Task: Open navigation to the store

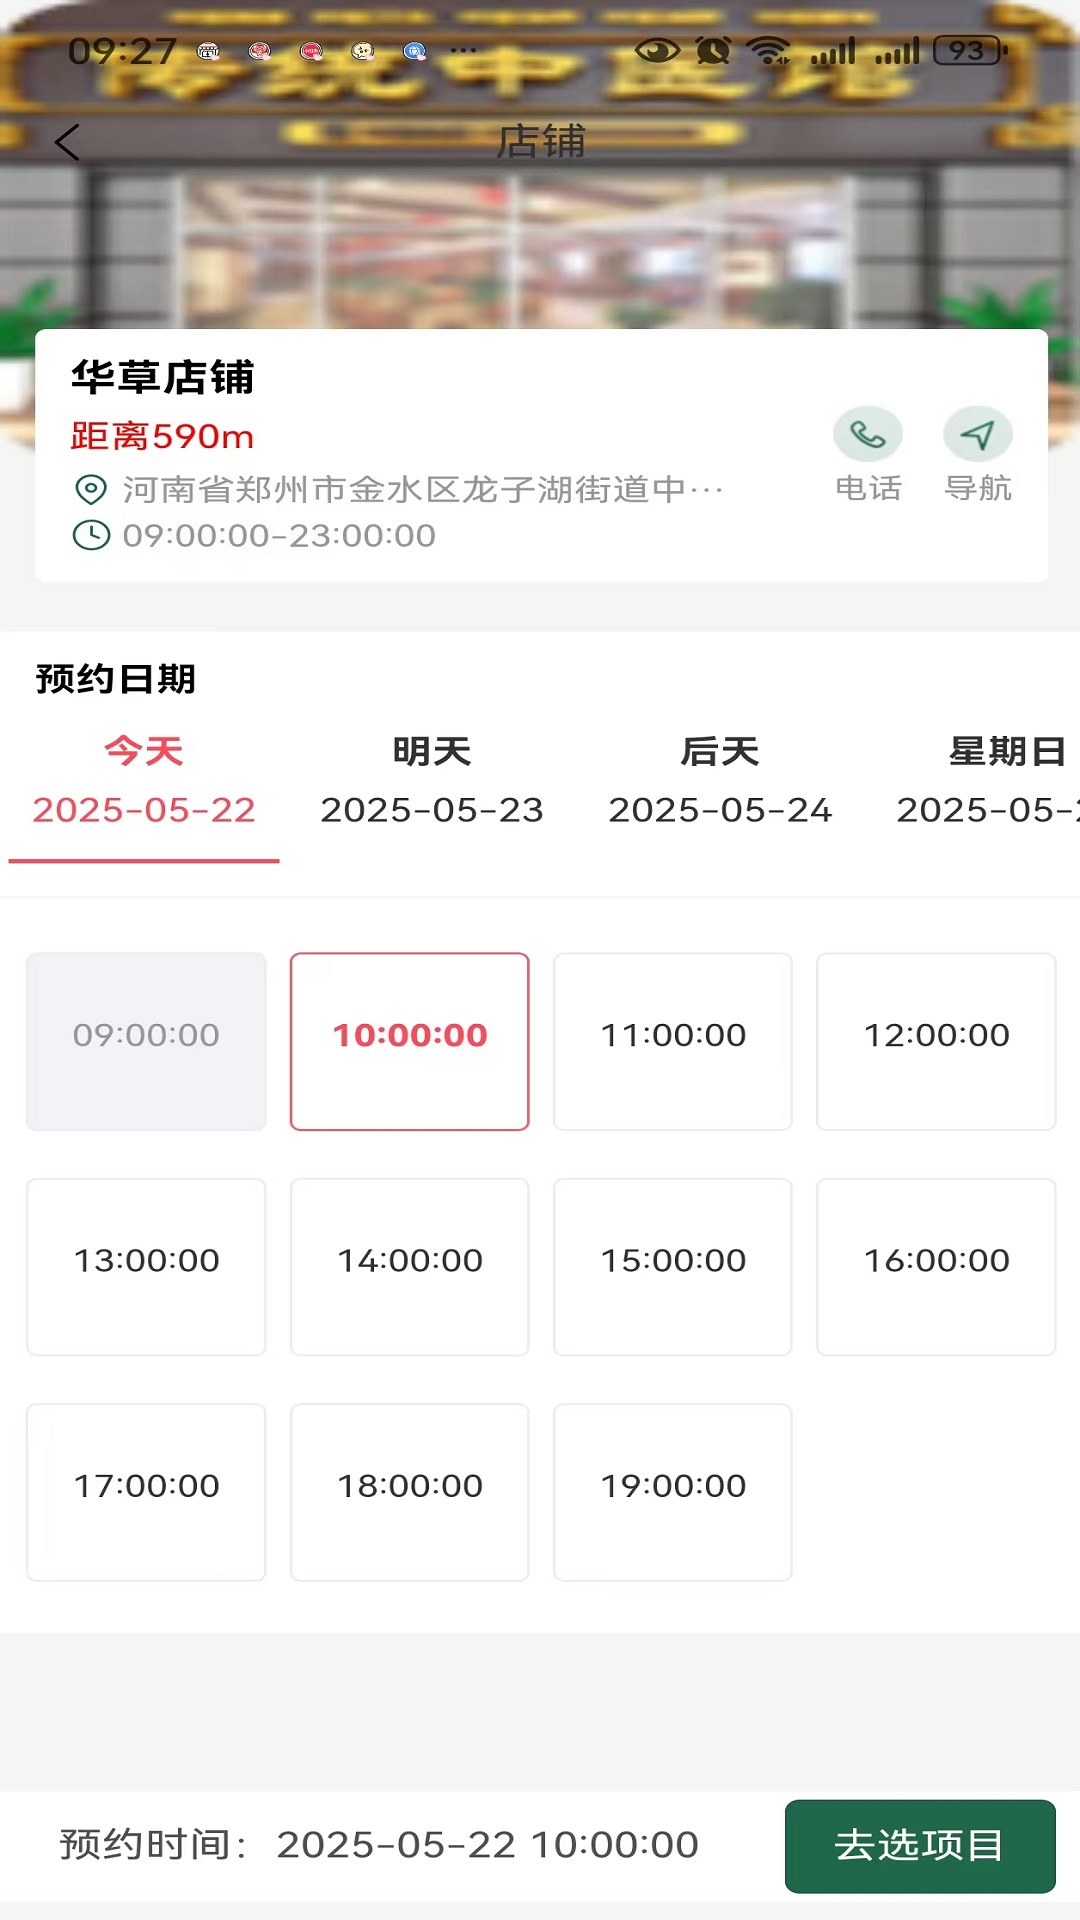Action: tap(977, 435)
